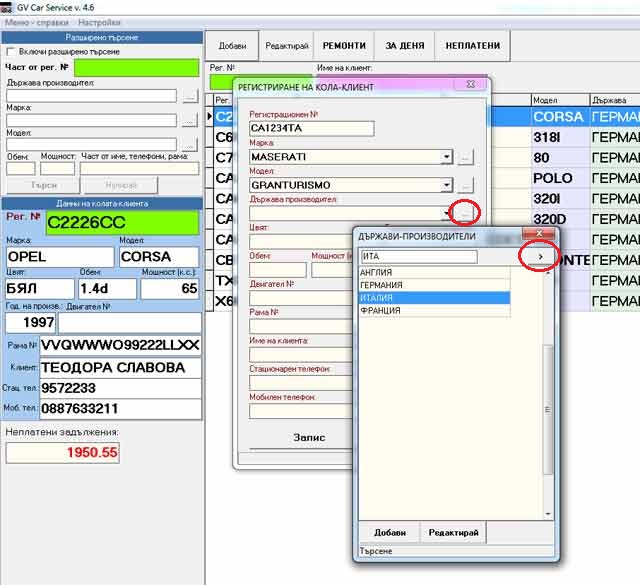Expand the Модел dropdown showing GRANTURISMO
The image size is (640, 585).
[447, 185]
